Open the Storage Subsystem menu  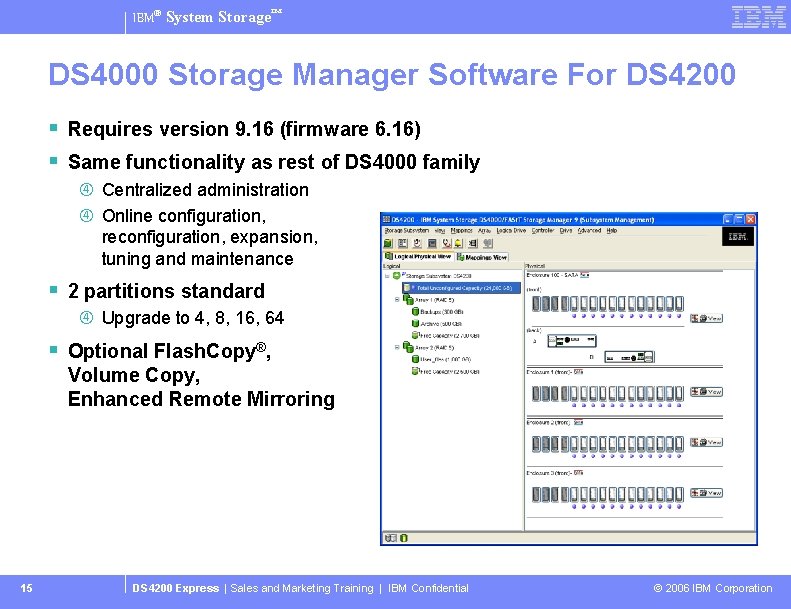[x=407, y=231]
